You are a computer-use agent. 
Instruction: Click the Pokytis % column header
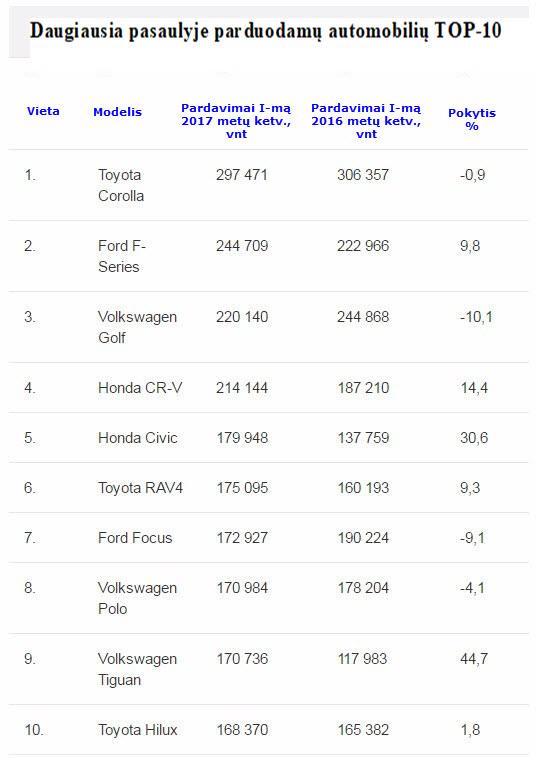472,119
